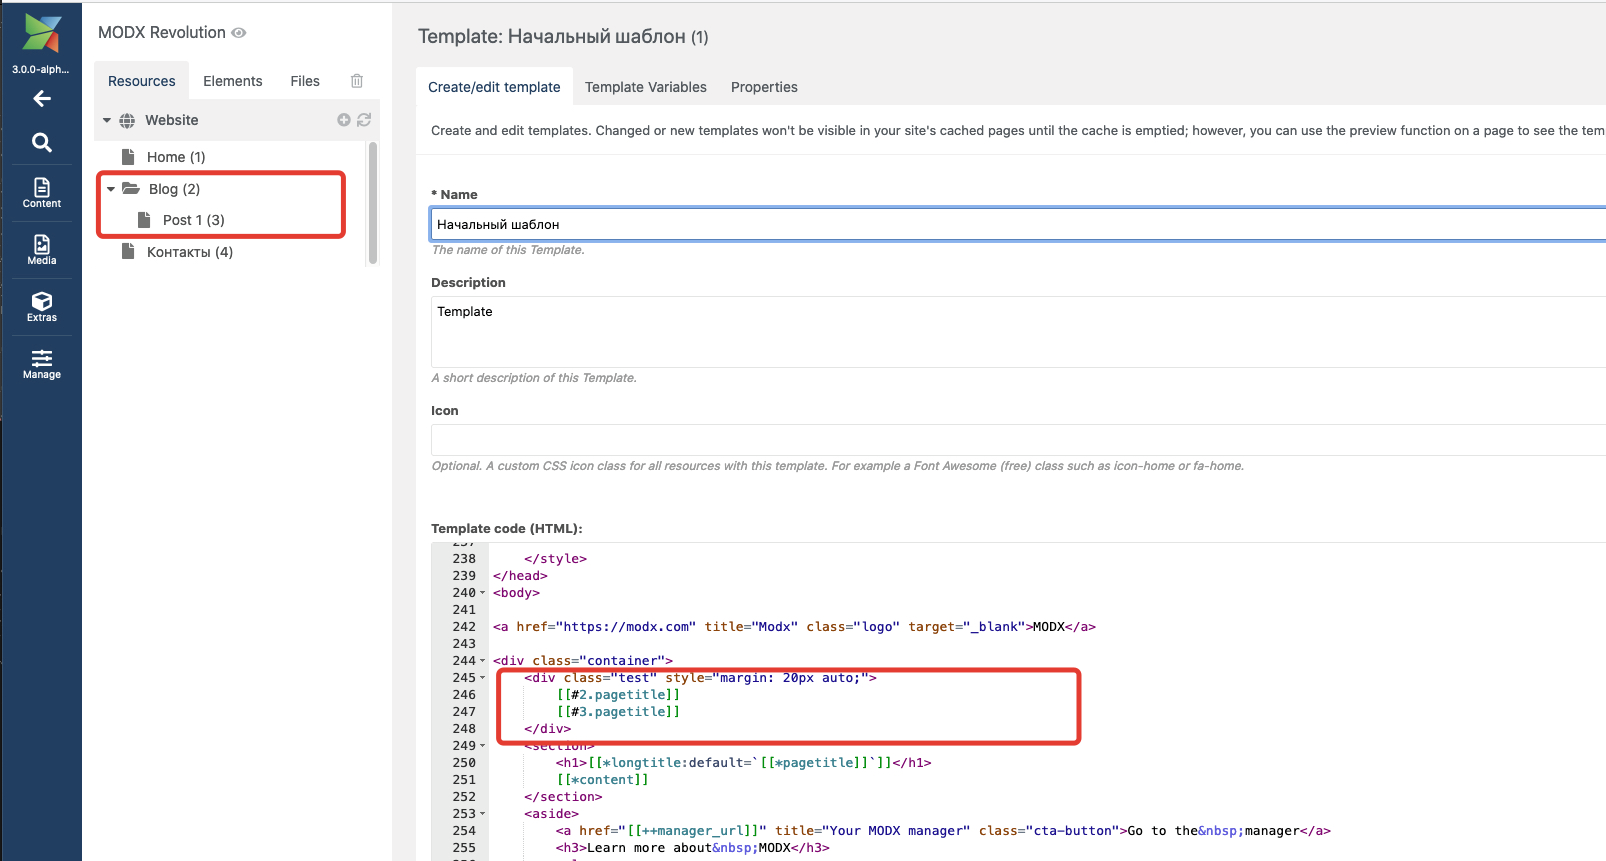Open the Extras menu icon
Screen dimensions: 1606x861
coord(42,307)
